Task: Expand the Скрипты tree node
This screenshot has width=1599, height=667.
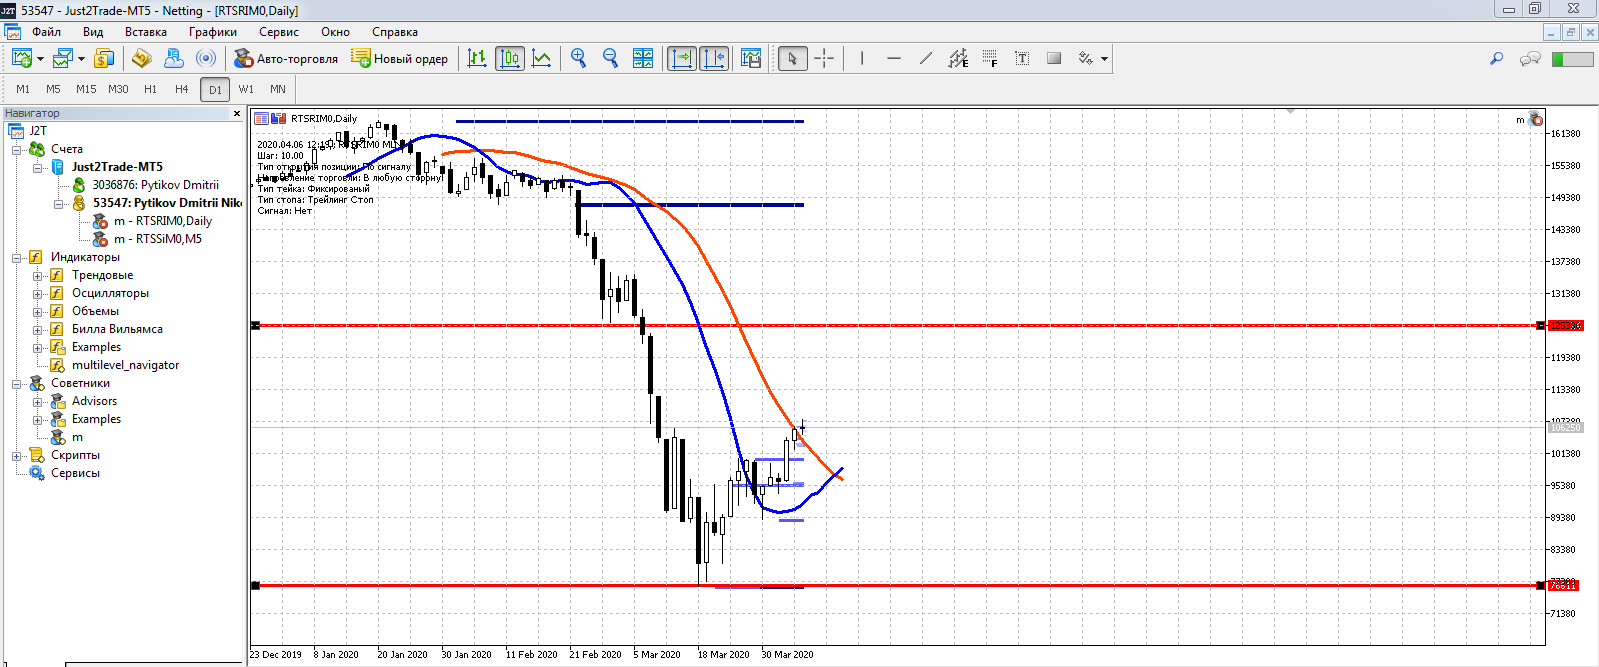Action: [x=17, y=455]
